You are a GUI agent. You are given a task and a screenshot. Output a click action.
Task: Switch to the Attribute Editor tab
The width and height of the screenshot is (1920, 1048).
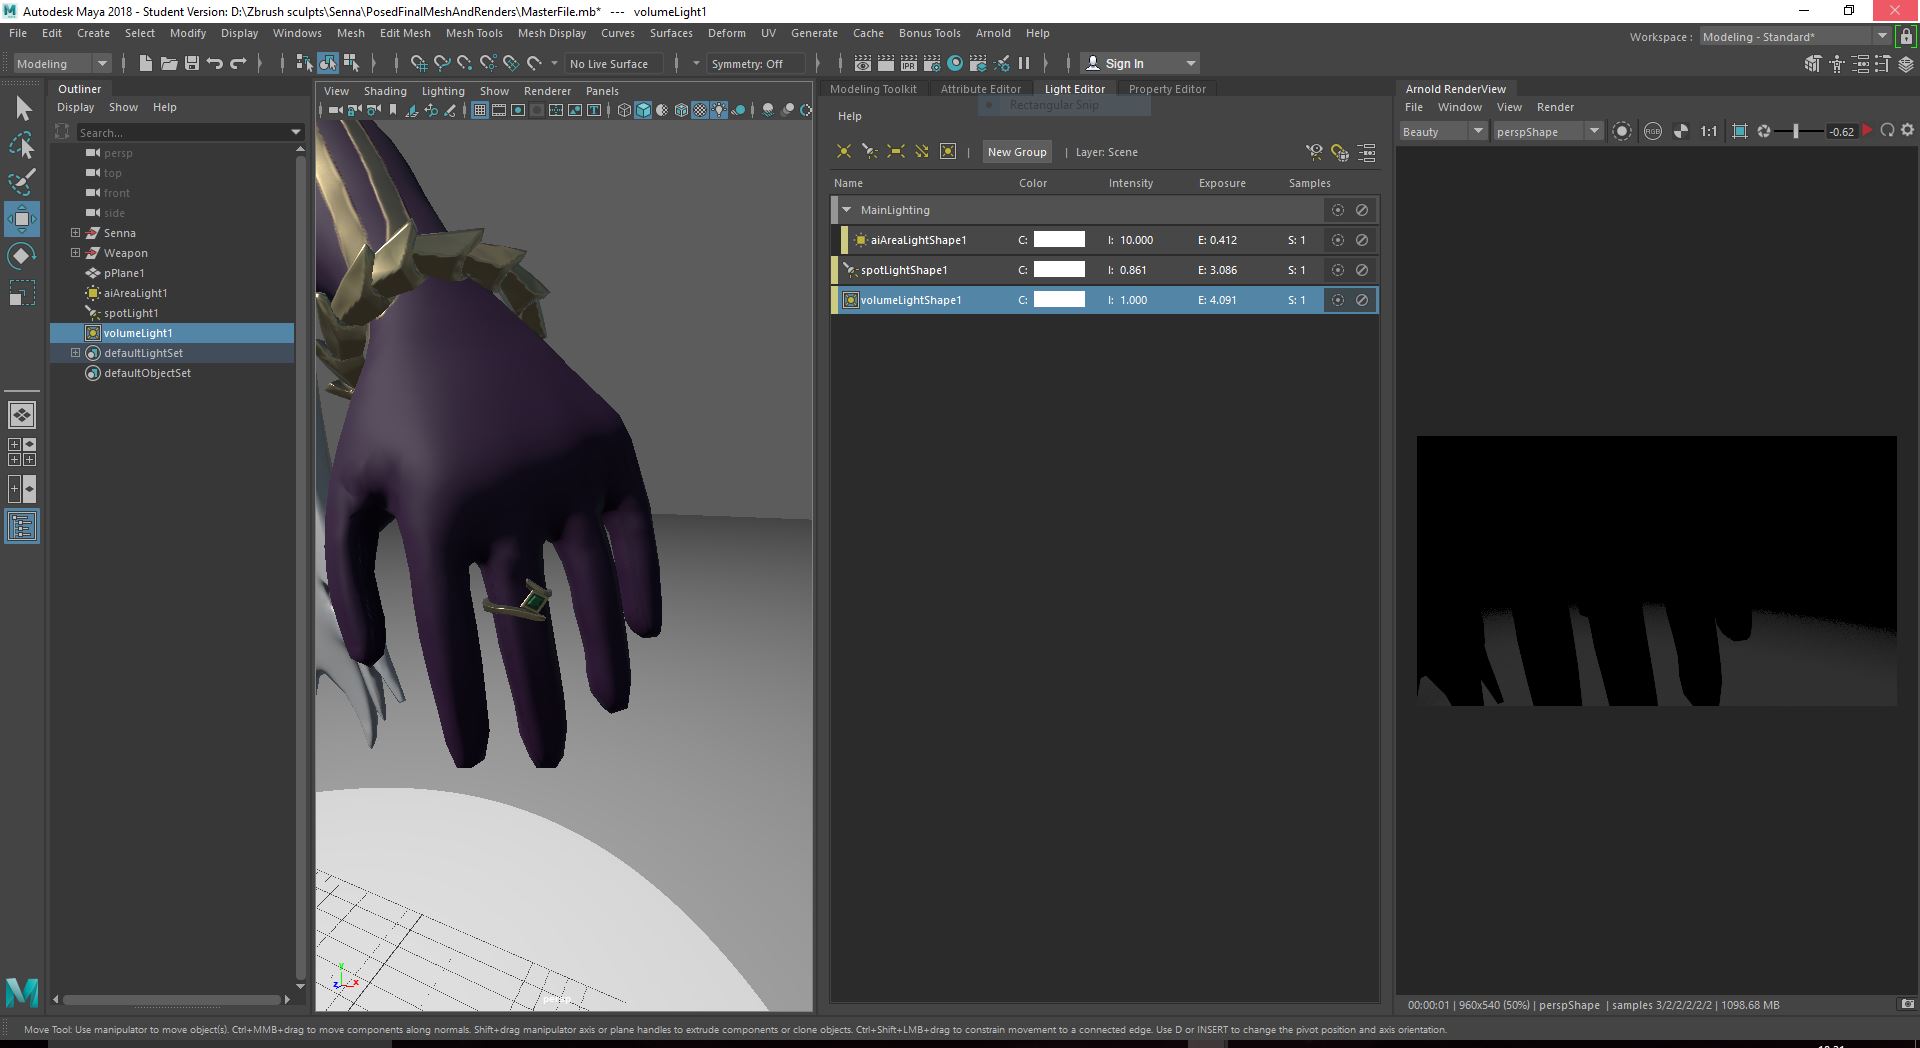coord(981,88)
